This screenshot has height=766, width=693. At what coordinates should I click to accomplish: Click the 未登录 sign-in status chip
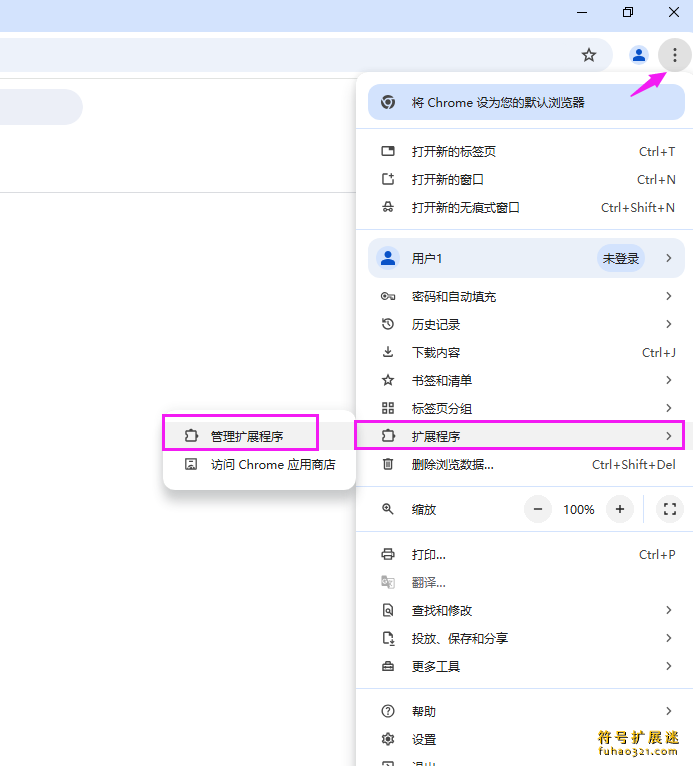[621, 258]
